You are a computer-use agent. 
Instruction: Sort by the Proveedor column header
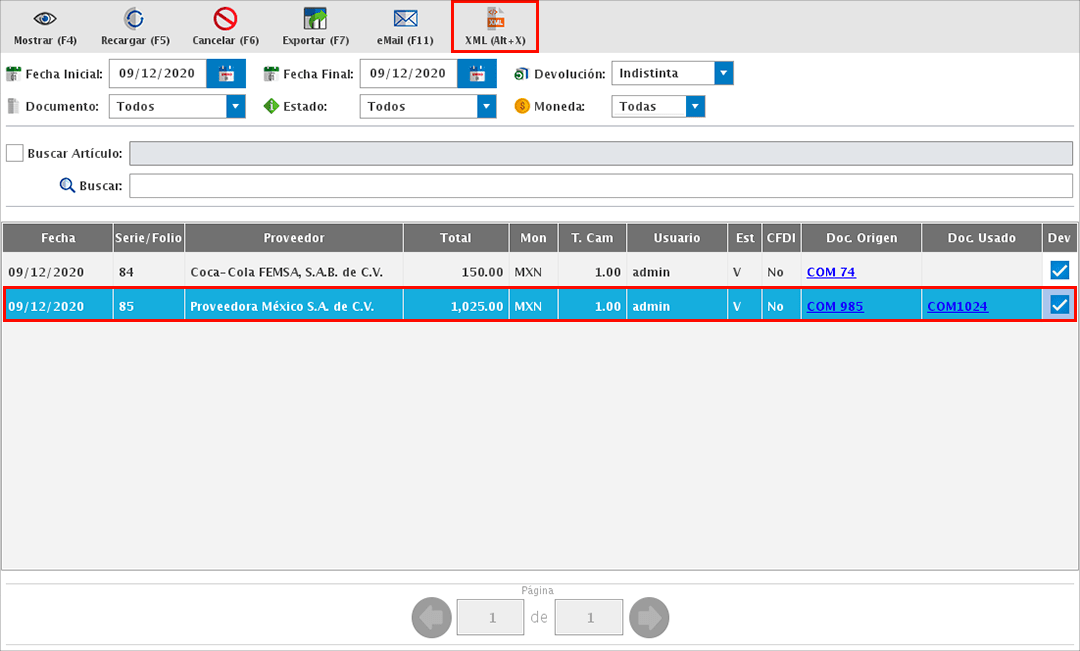click(x=293, y=237)
